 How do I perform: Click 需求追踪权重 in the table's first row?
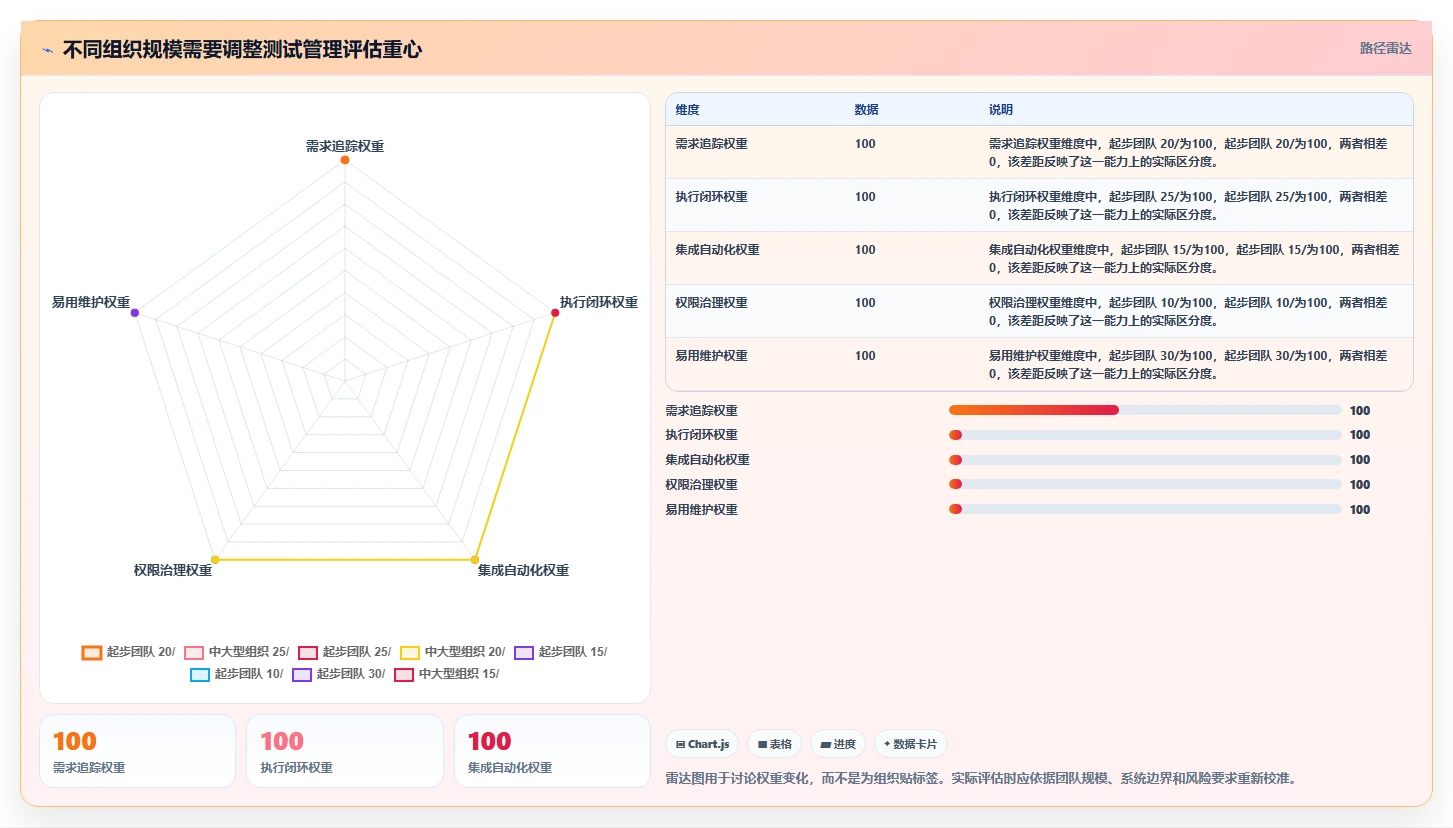(711, 144)
